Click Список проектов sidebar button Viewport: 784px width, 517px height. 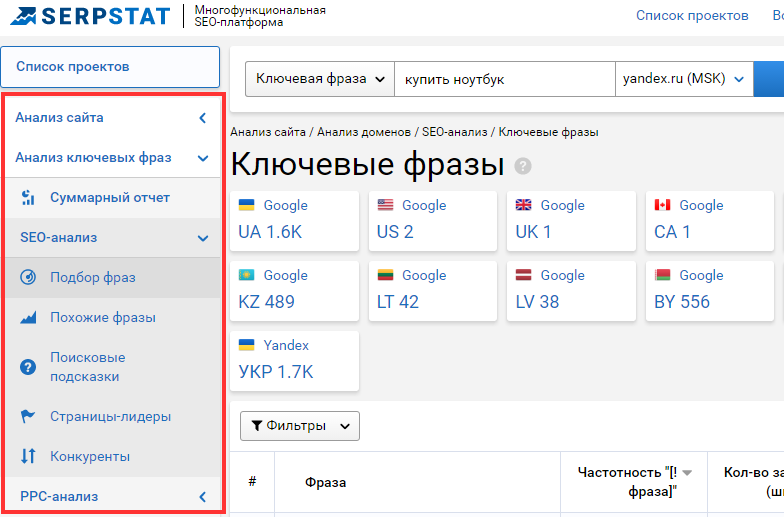click(110, 67)
